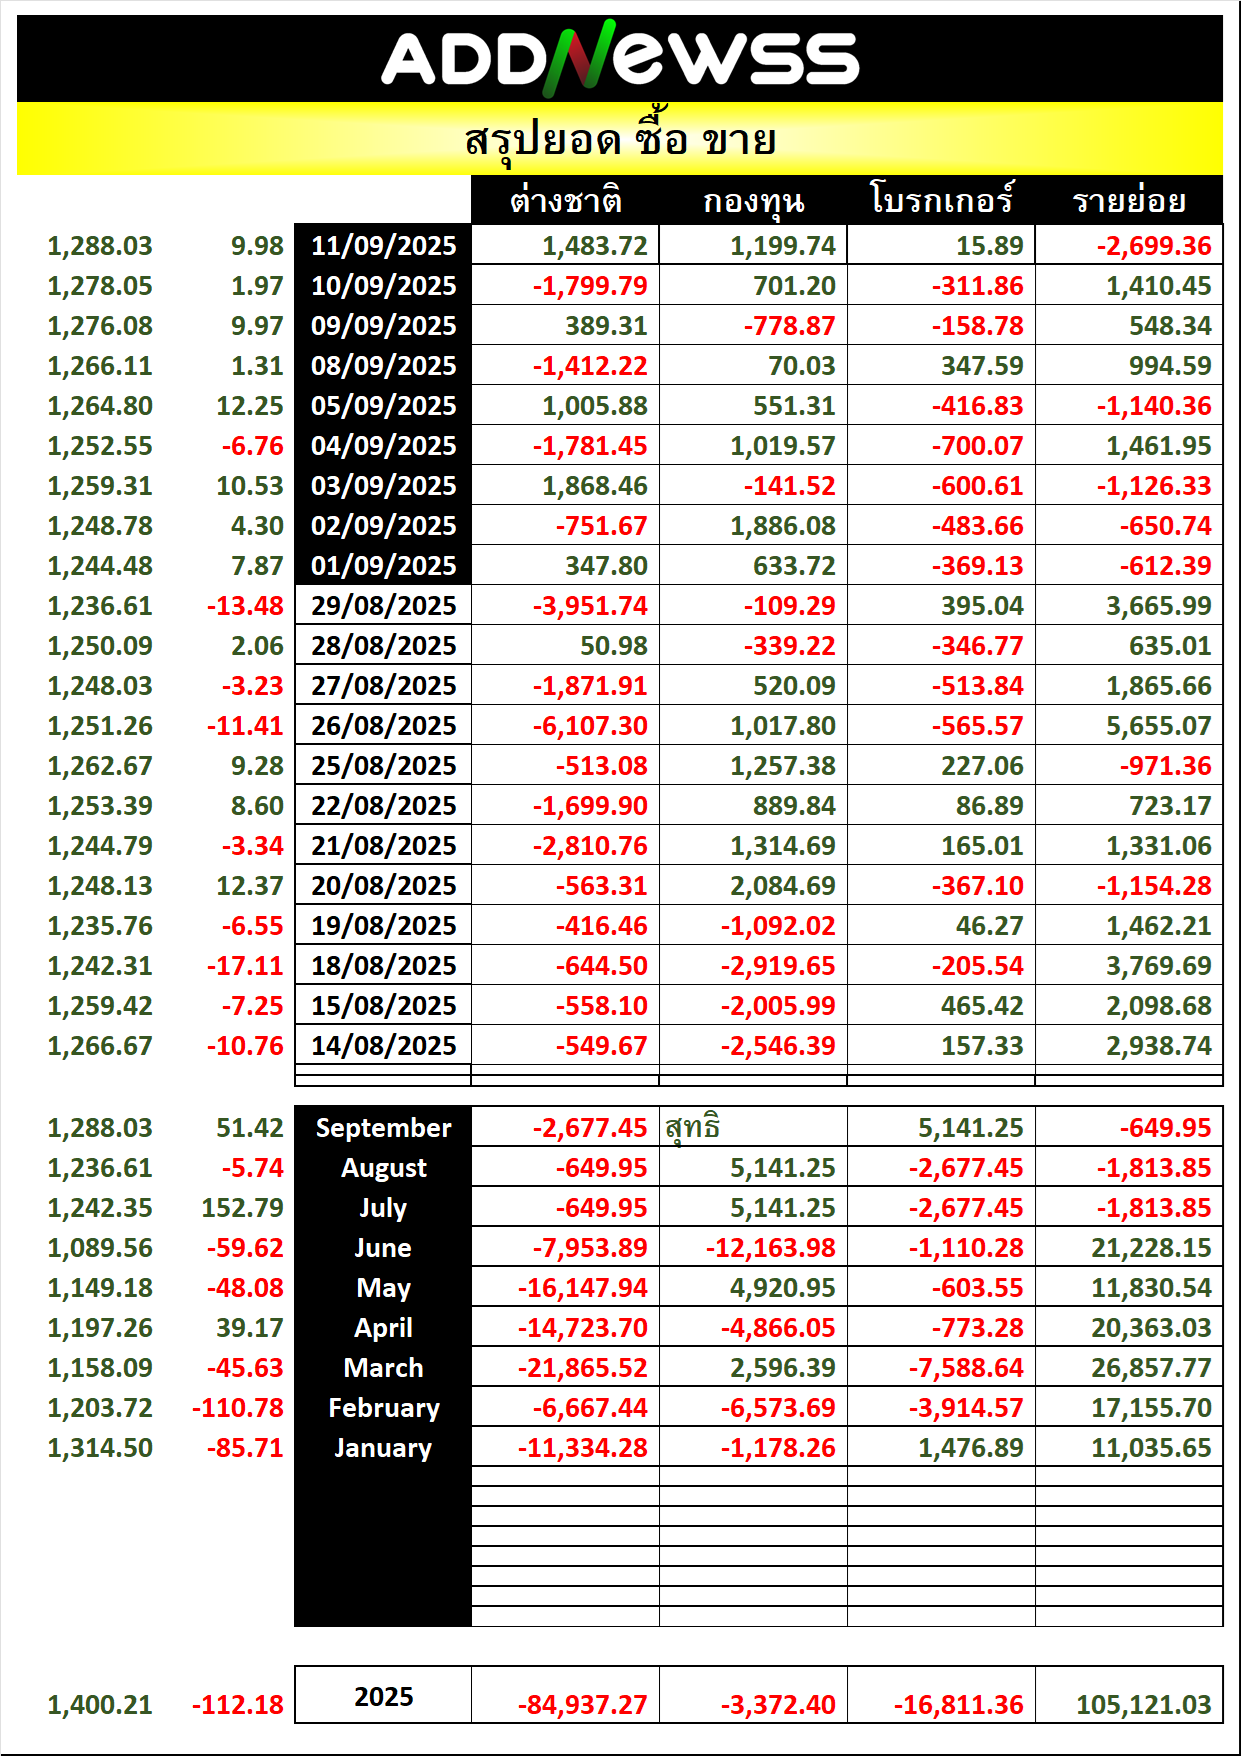Click the สุทธิ label in September row
This screenshot has width=1241, height=1756.
(x=692, y=1127)
